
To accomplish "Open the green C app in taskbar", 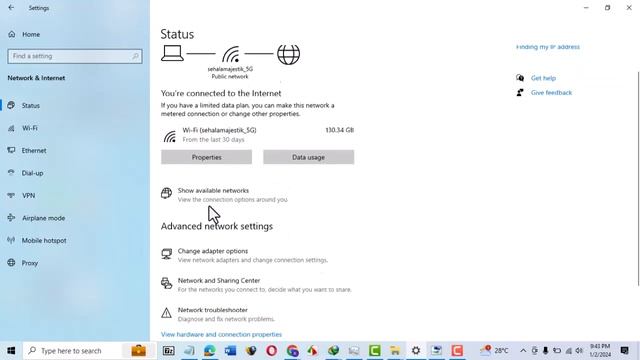I will click(374, 351).
